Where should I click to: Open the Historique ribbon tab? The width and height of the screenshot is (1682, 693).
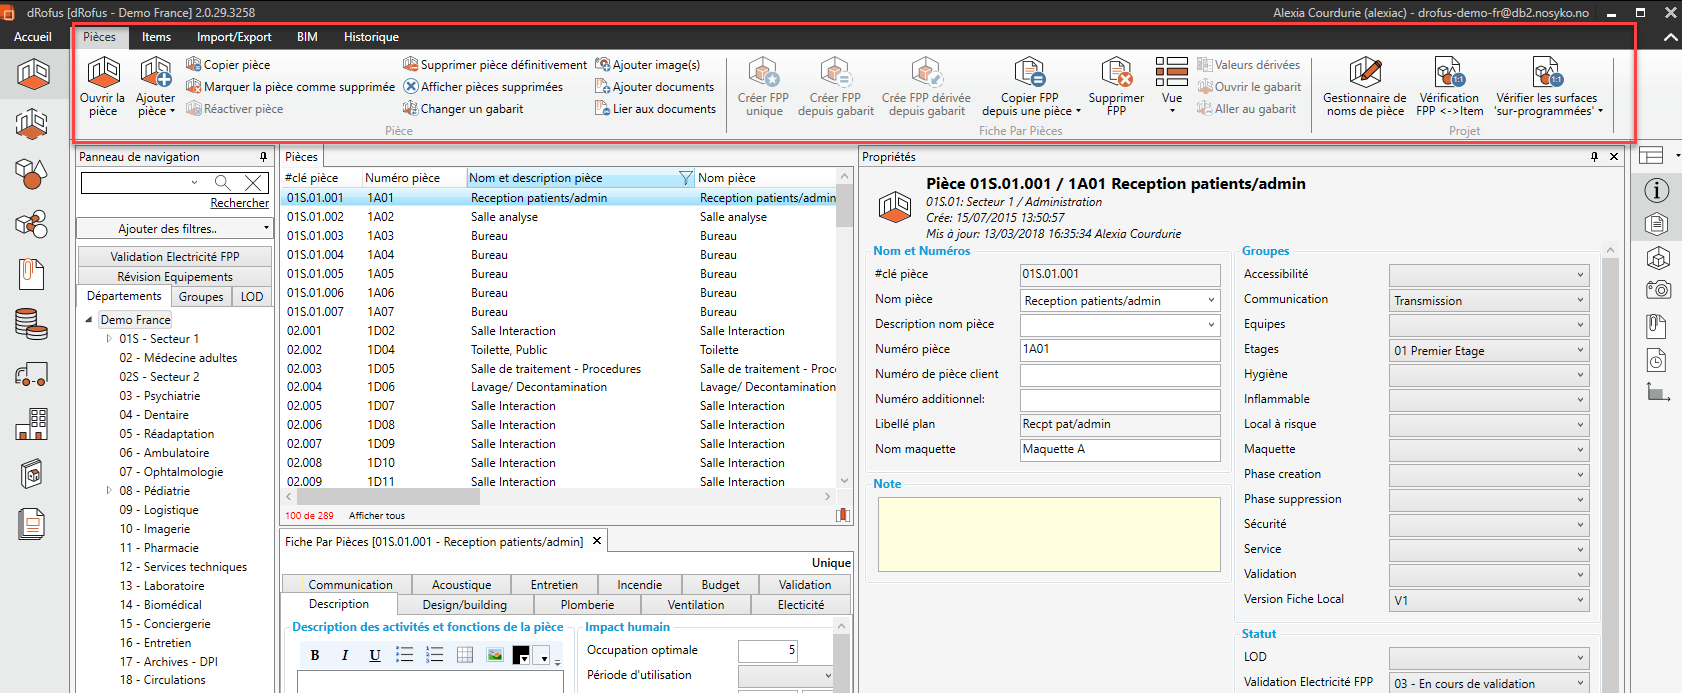point(371,37)
